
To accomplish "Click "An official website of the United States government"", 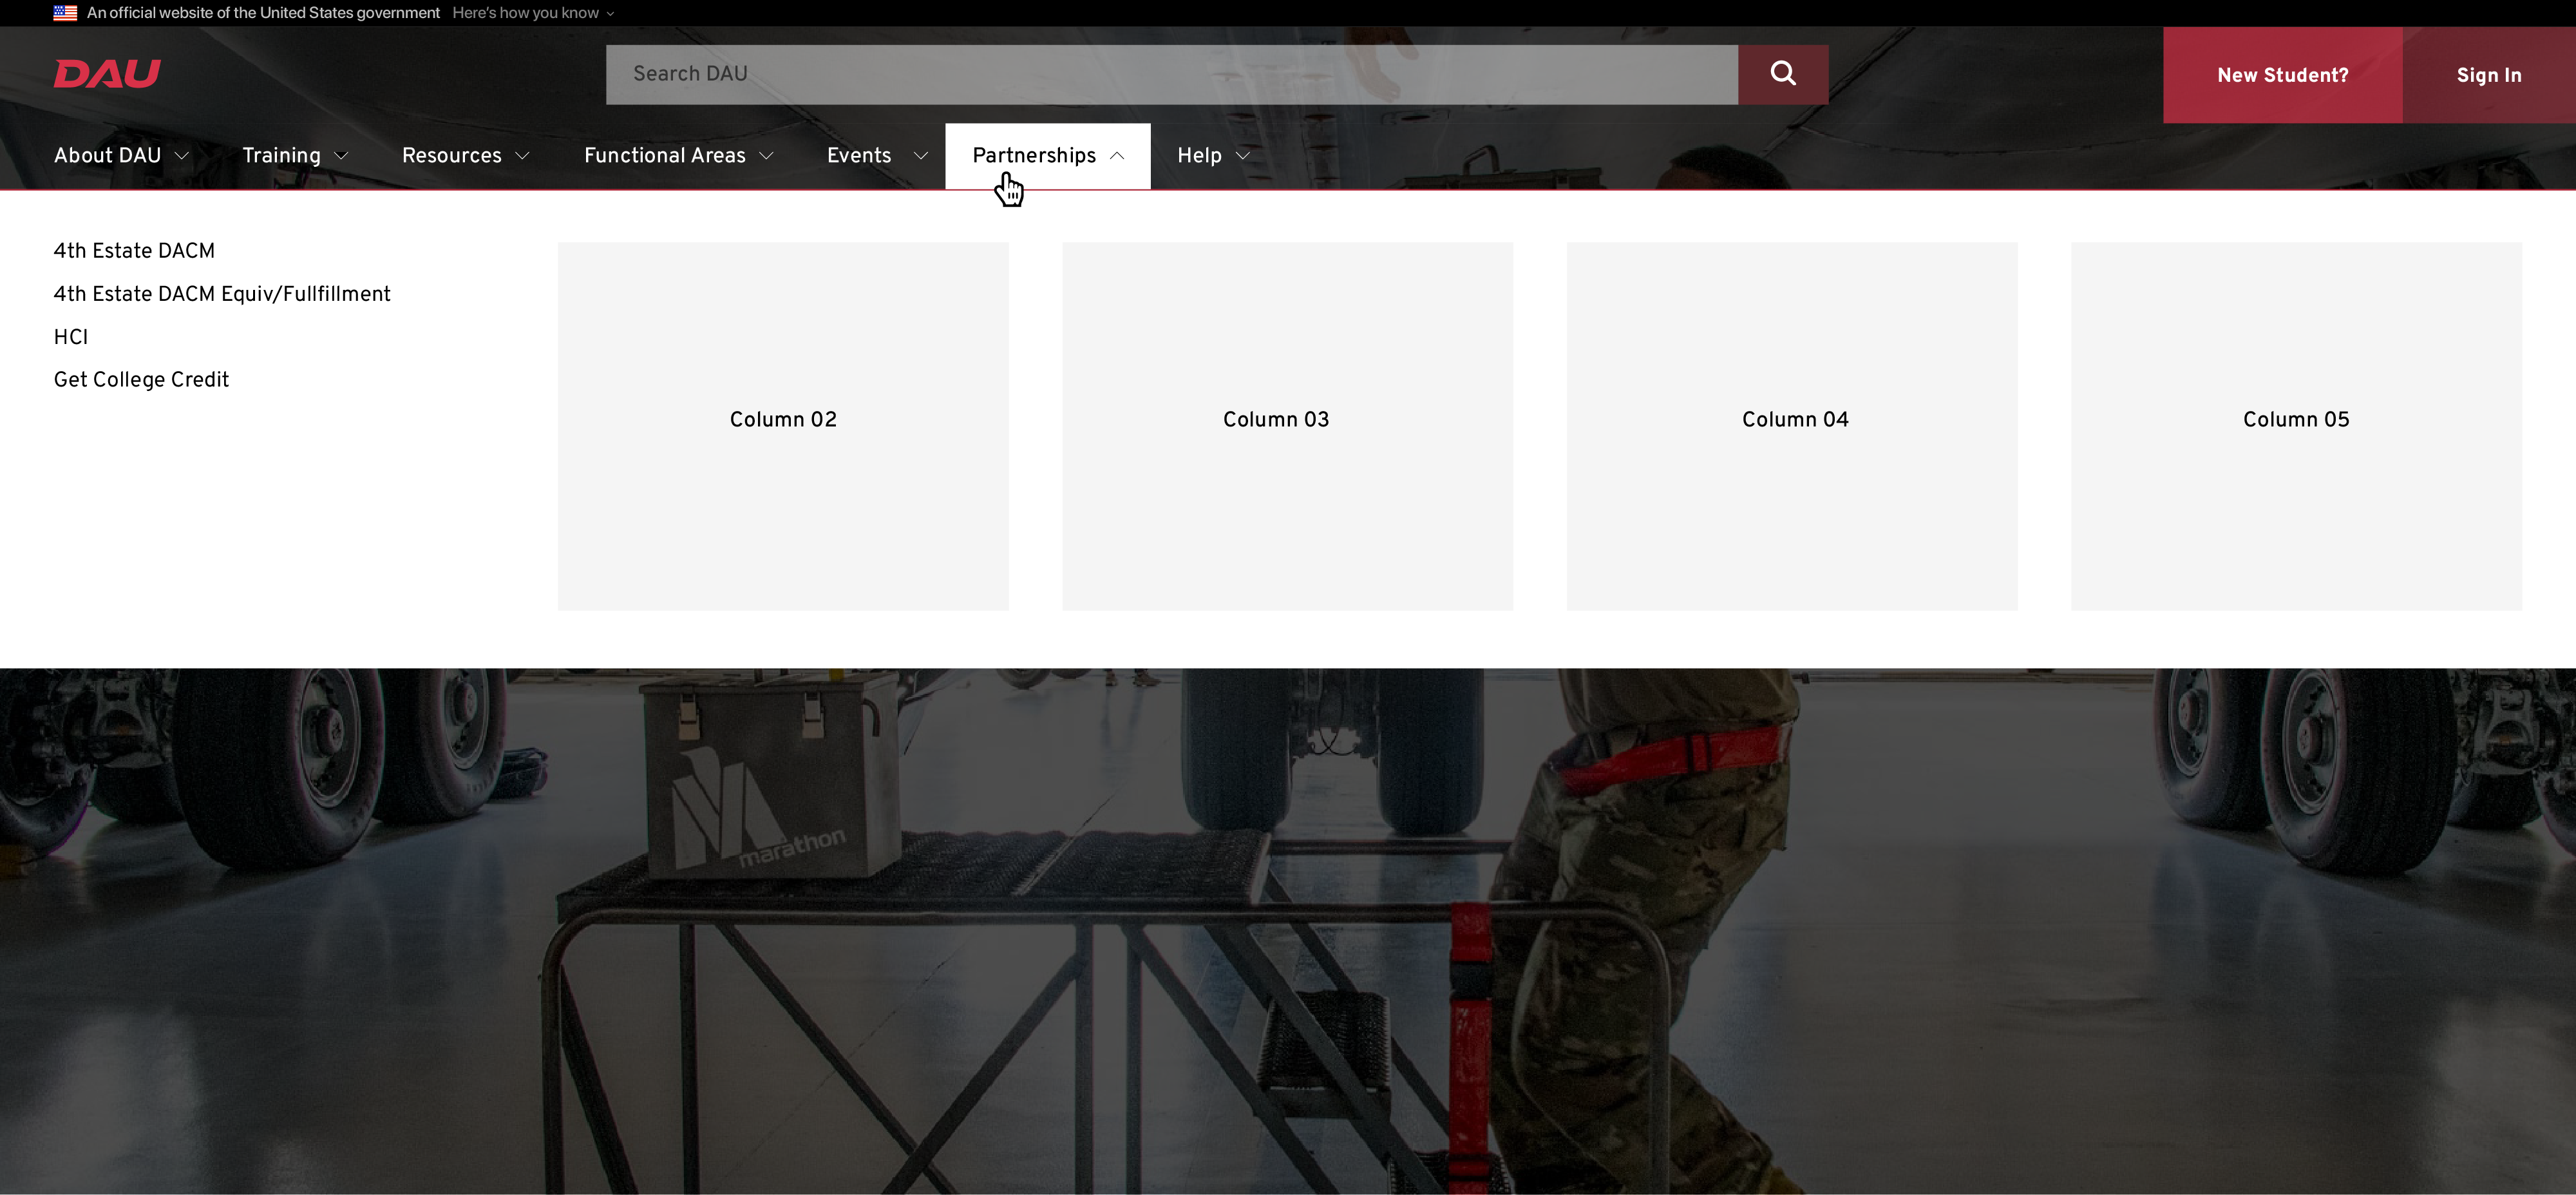I will [x=263, y=13].
